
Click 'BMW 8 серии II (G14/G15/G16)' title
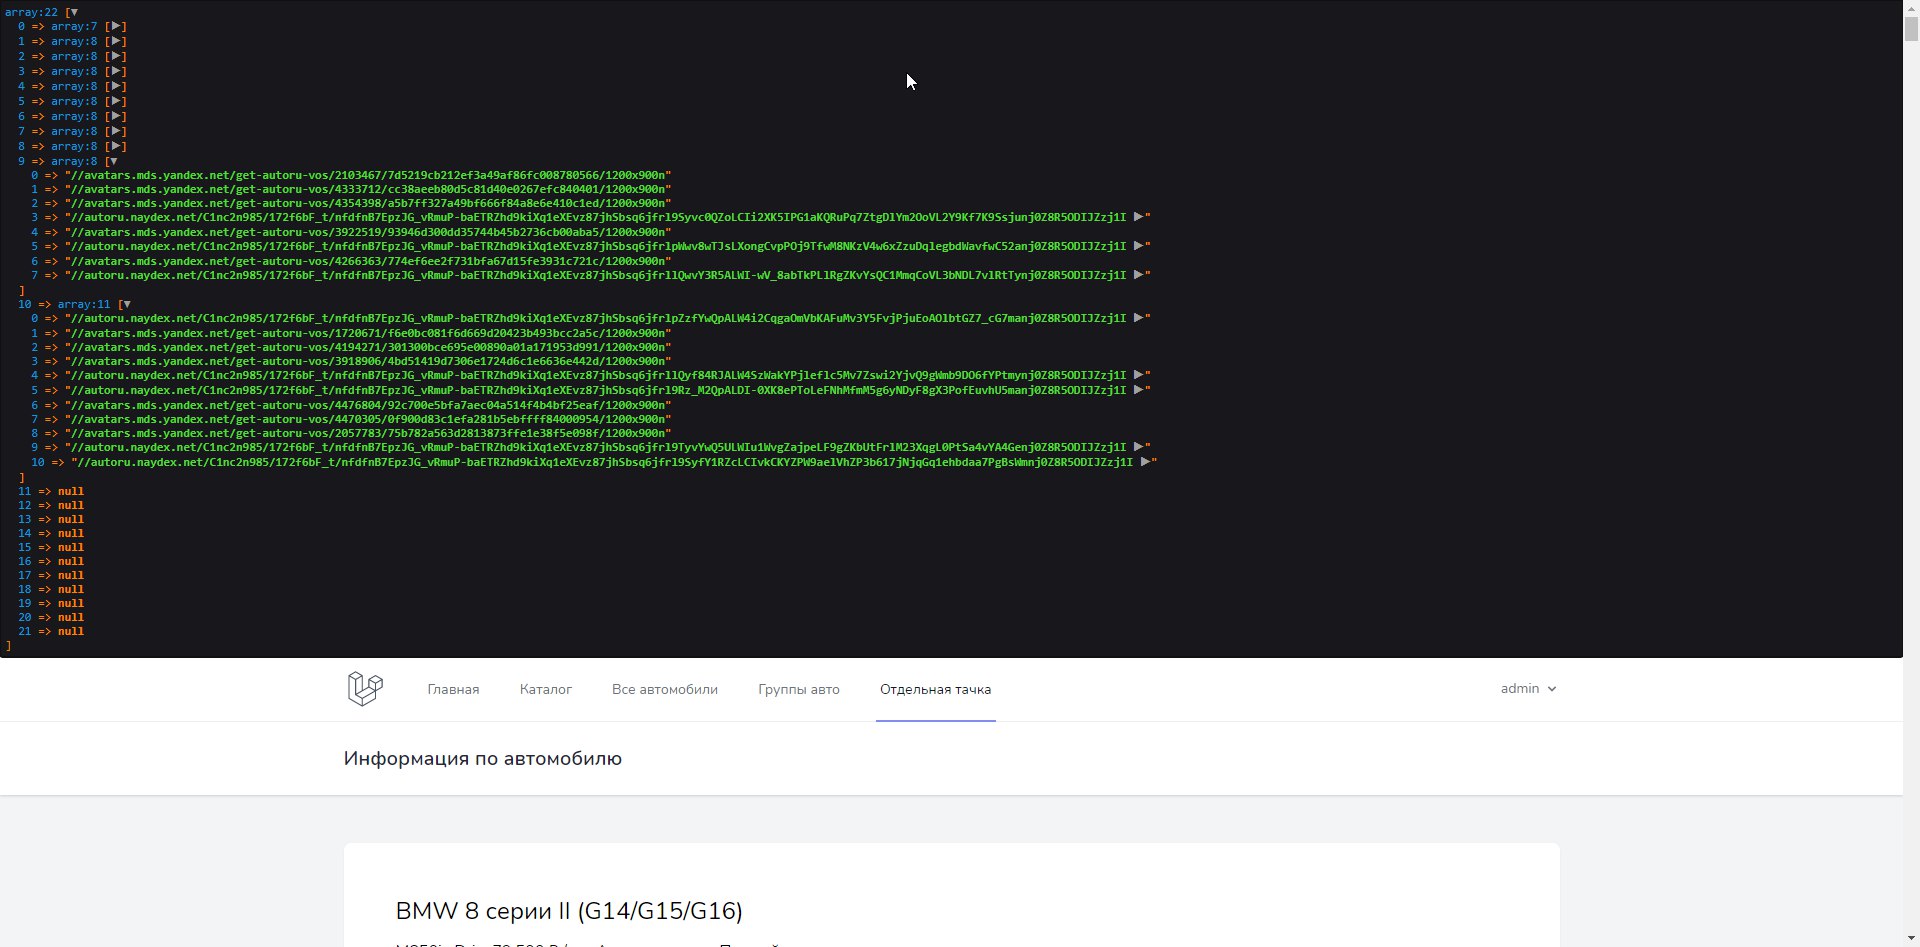569,911
